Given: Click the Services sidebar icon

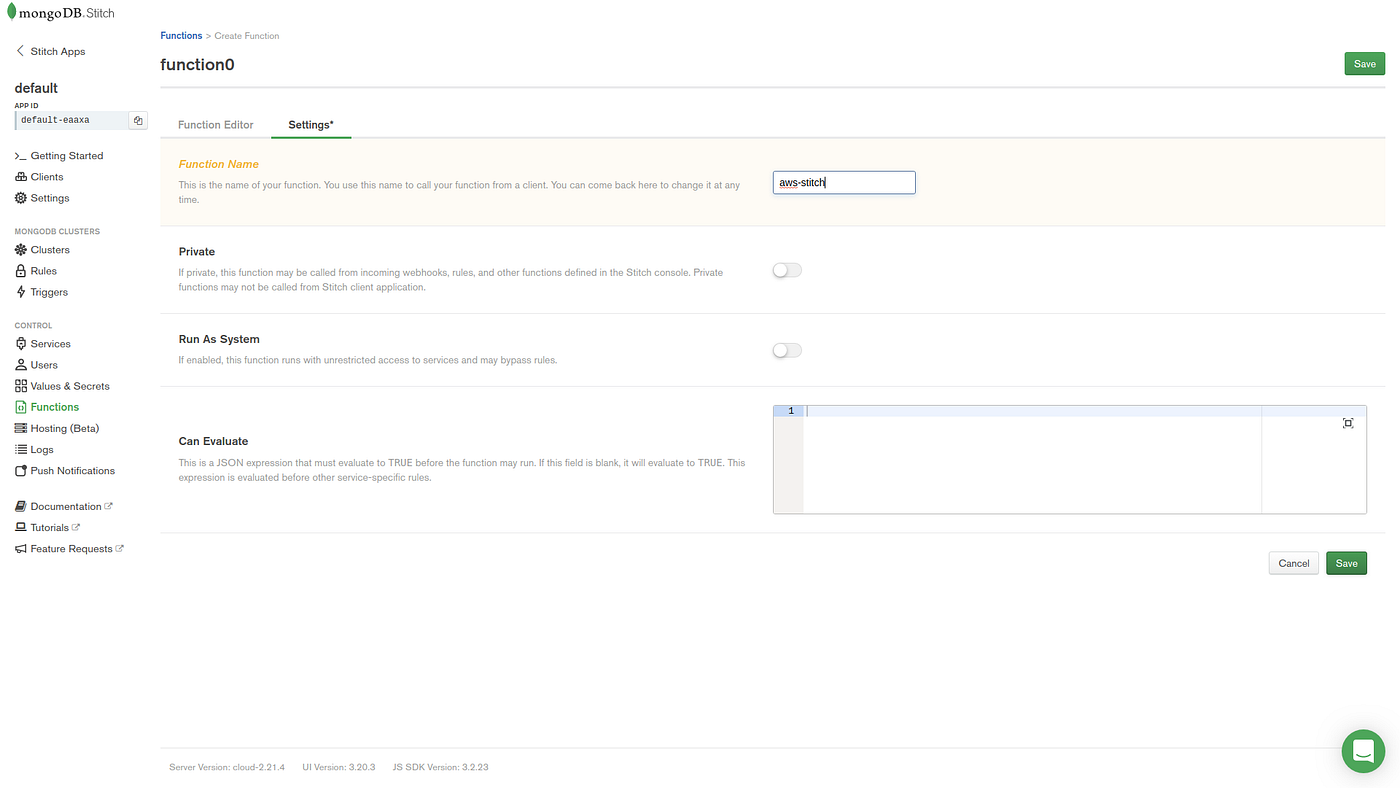Looking at the screenshot, I should coord(19,342).
